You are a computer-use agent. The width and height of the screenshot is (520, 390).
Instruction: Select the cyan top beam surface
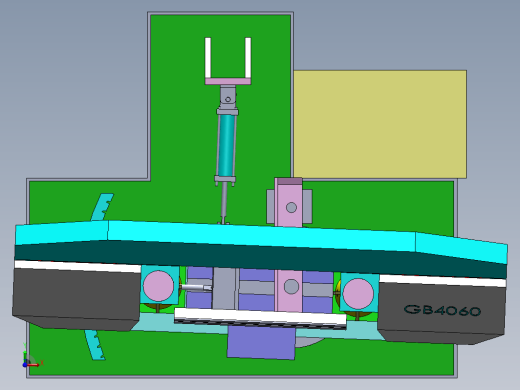coord(261,237)
